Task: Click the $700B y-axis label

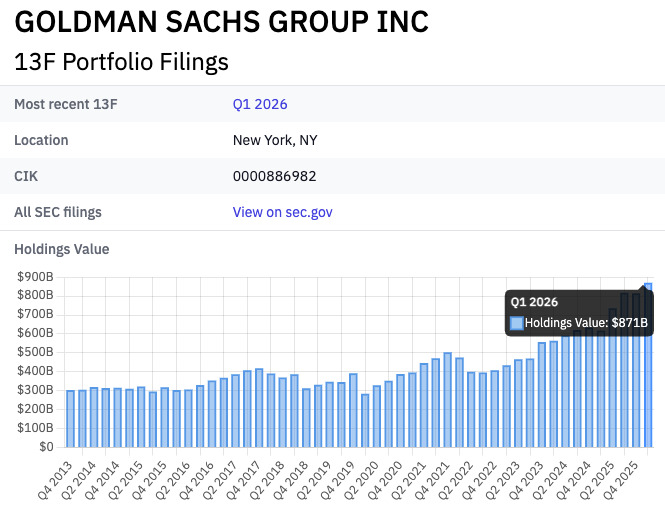Action: point(35,314)
